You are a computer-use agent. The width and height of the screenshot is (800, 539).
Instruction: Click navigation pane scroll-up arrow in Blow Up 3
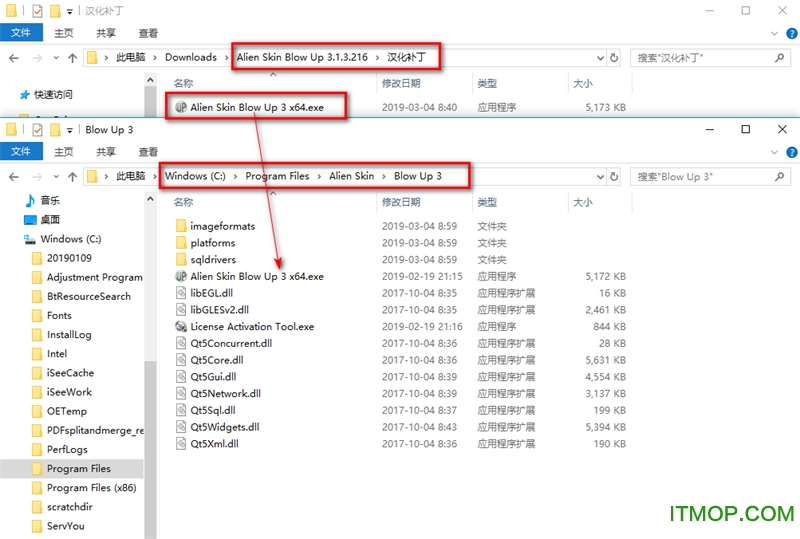pyautogui.click(x=150, y=199)
